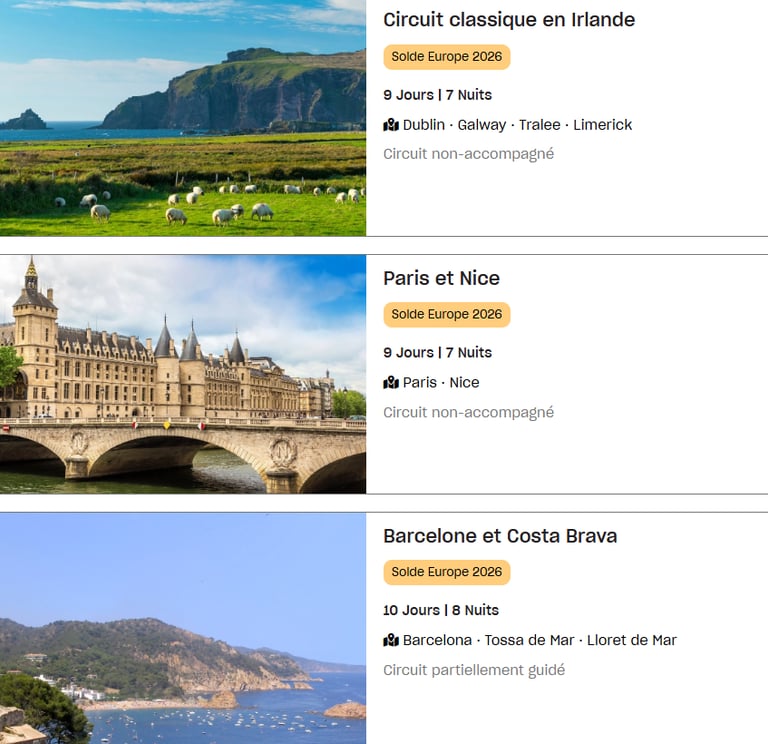
Task: Click Circuit non-accompagné on the Irlande tour
Action: click(x=468, y=154)
